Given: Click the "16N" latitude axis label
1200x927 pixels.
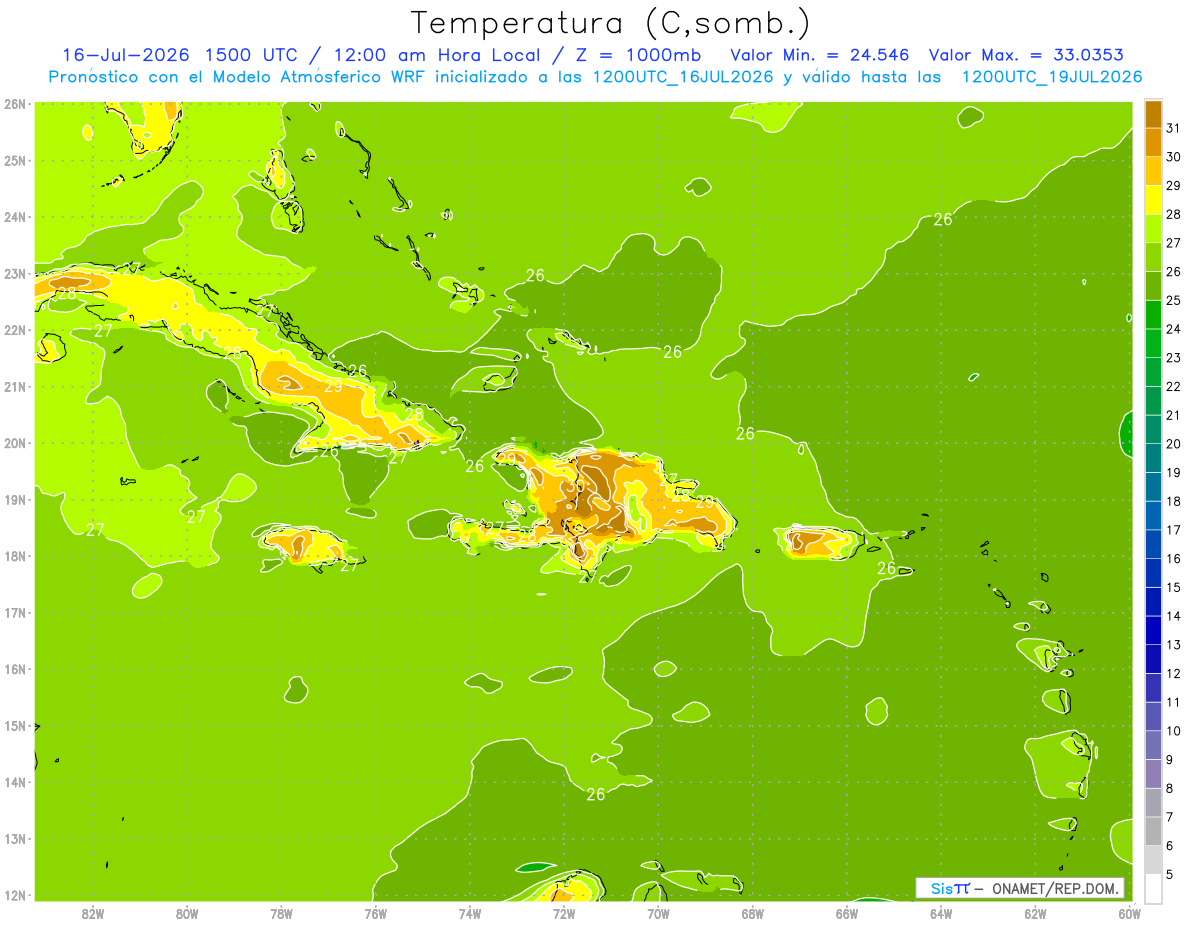Looking at the screenshot, I should pyautogui.click(x=14, y=669).
